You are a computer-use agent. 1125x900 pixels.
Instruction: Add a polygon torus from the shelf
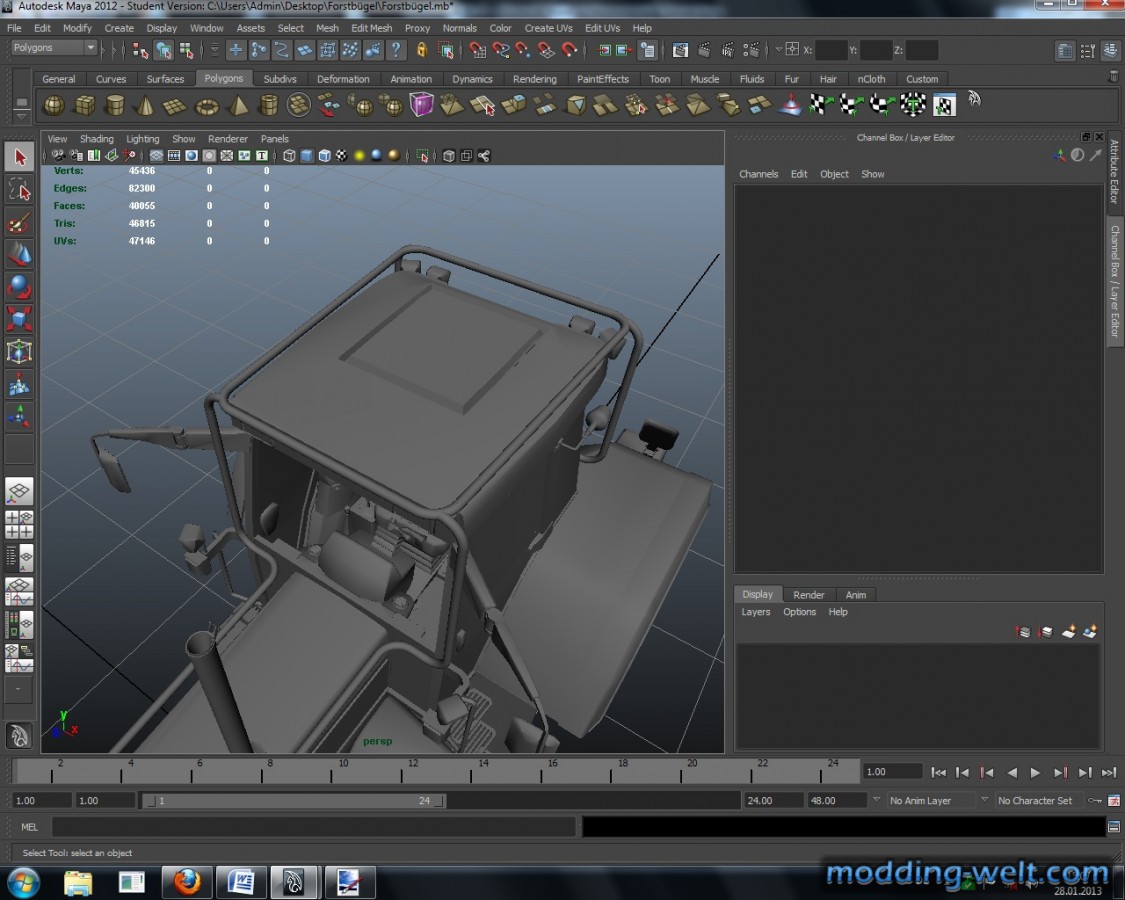tap(207, 106)
